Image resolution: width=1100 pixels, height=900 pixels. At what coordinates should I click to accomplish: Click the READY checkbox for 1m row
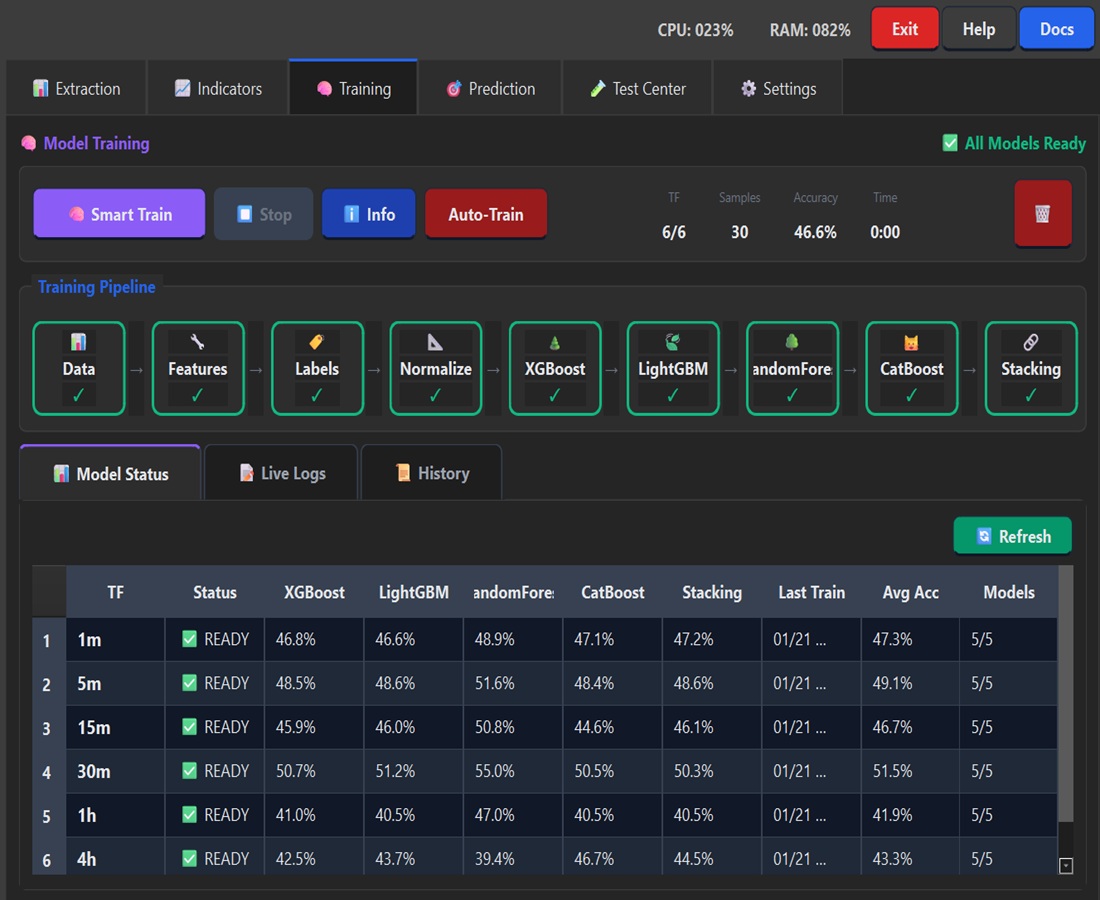(x=189, y=639)
